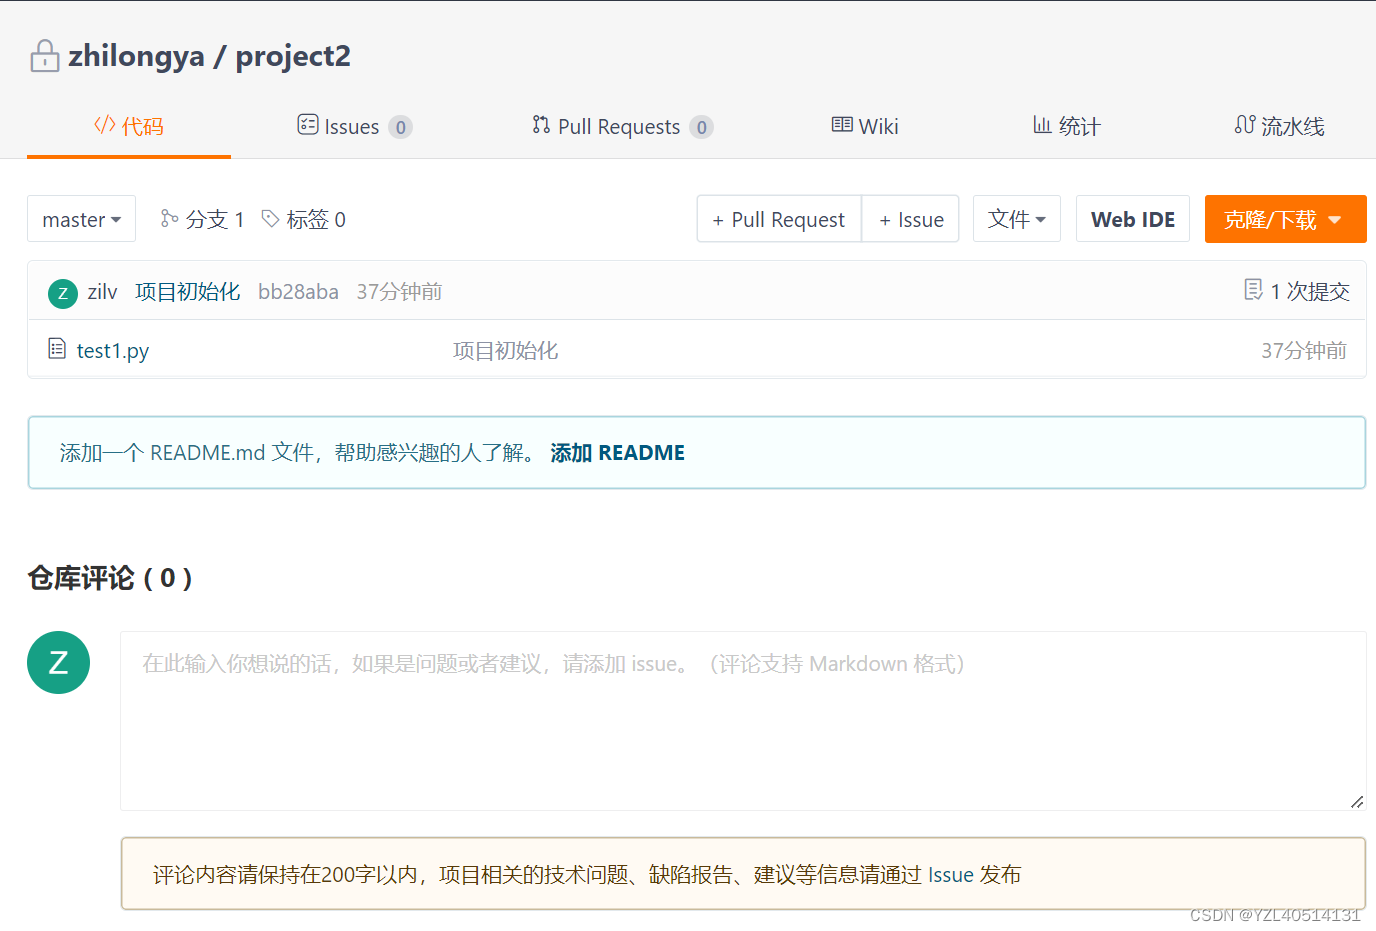Open the test1.py file

coord(113,351)
